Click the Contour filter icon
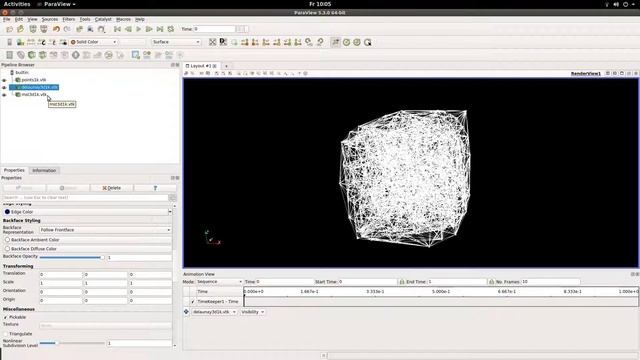 [20, 55]
